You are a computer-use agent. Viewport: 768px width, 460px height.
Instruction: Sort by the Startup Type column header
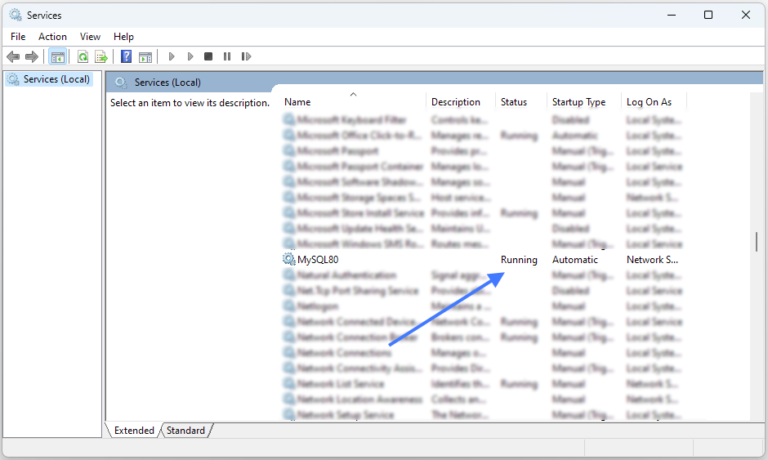[584, 102]
